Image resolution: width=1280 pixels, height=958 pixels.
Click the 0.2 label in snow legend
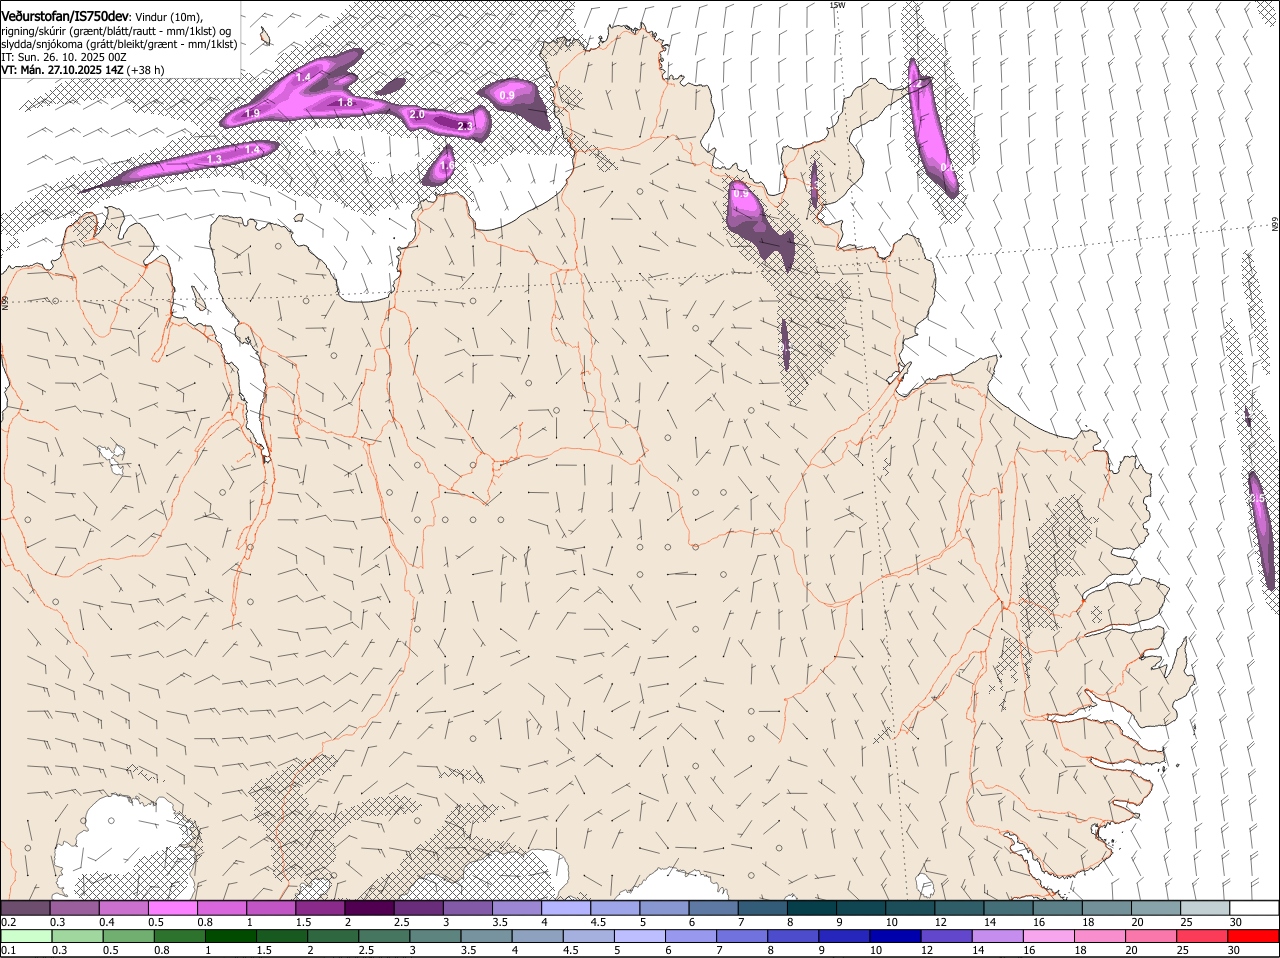7,922
